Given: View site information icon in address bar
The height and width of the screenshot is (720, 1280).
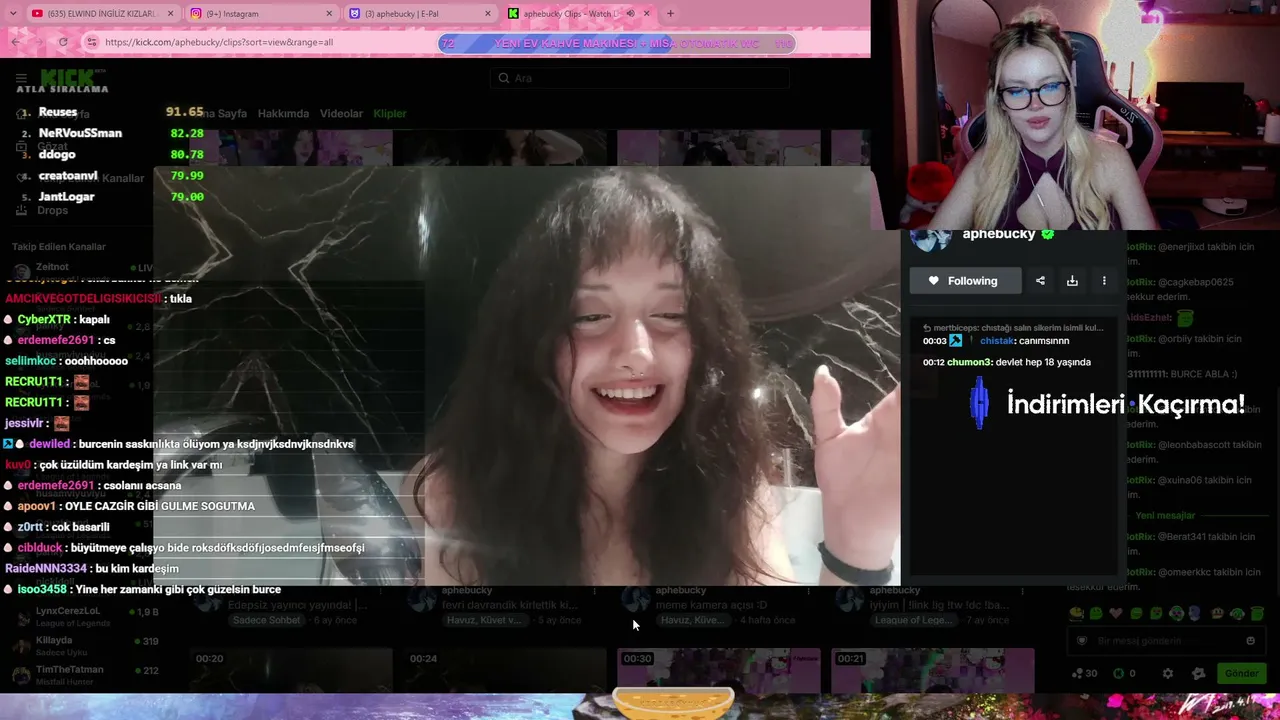Looking at the screenshot, I should click(x=92, y=42).
